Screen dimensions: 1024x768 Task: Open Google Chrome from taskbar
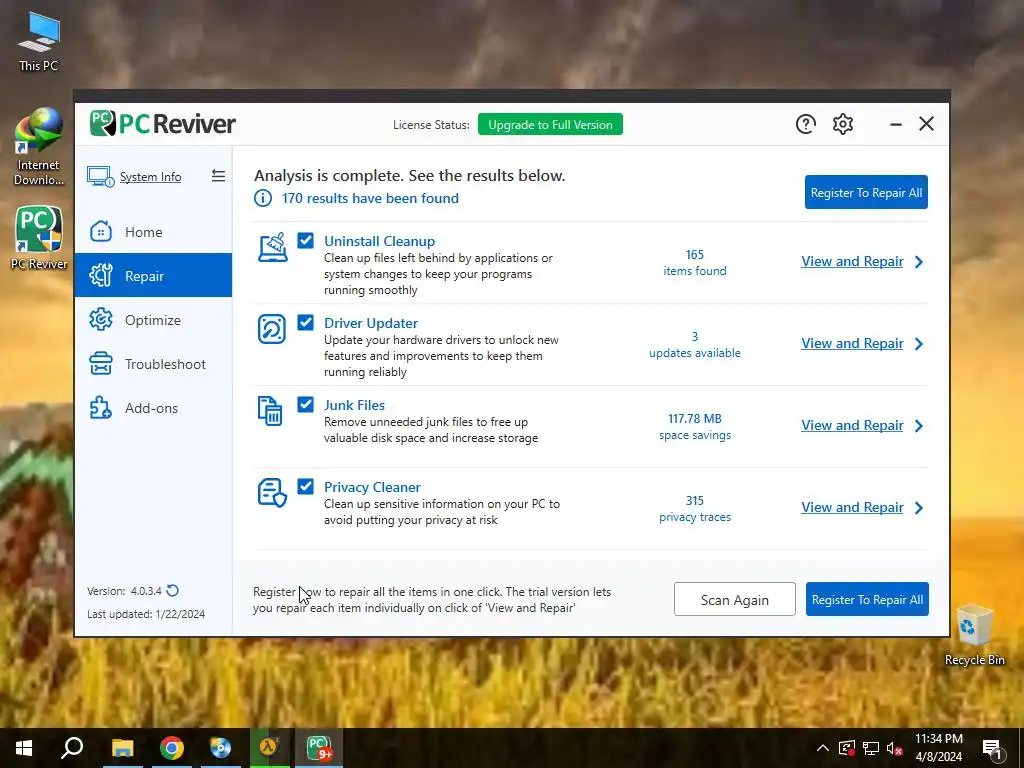click(x=172, y=748)
